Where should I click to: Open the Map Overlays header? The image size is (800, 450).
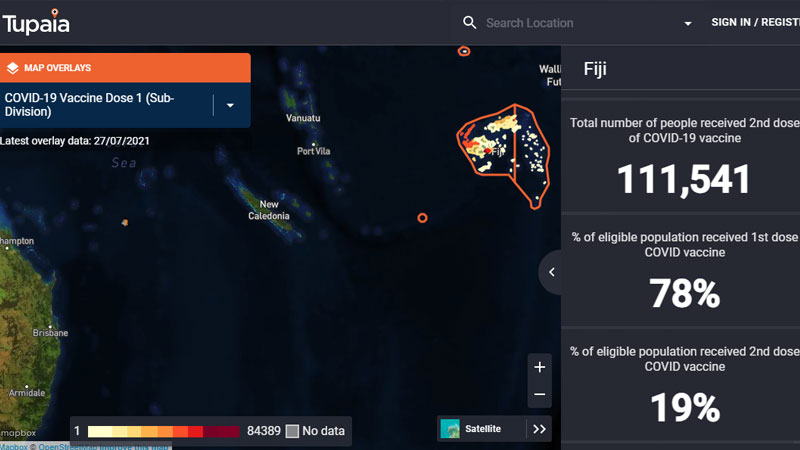125,68
